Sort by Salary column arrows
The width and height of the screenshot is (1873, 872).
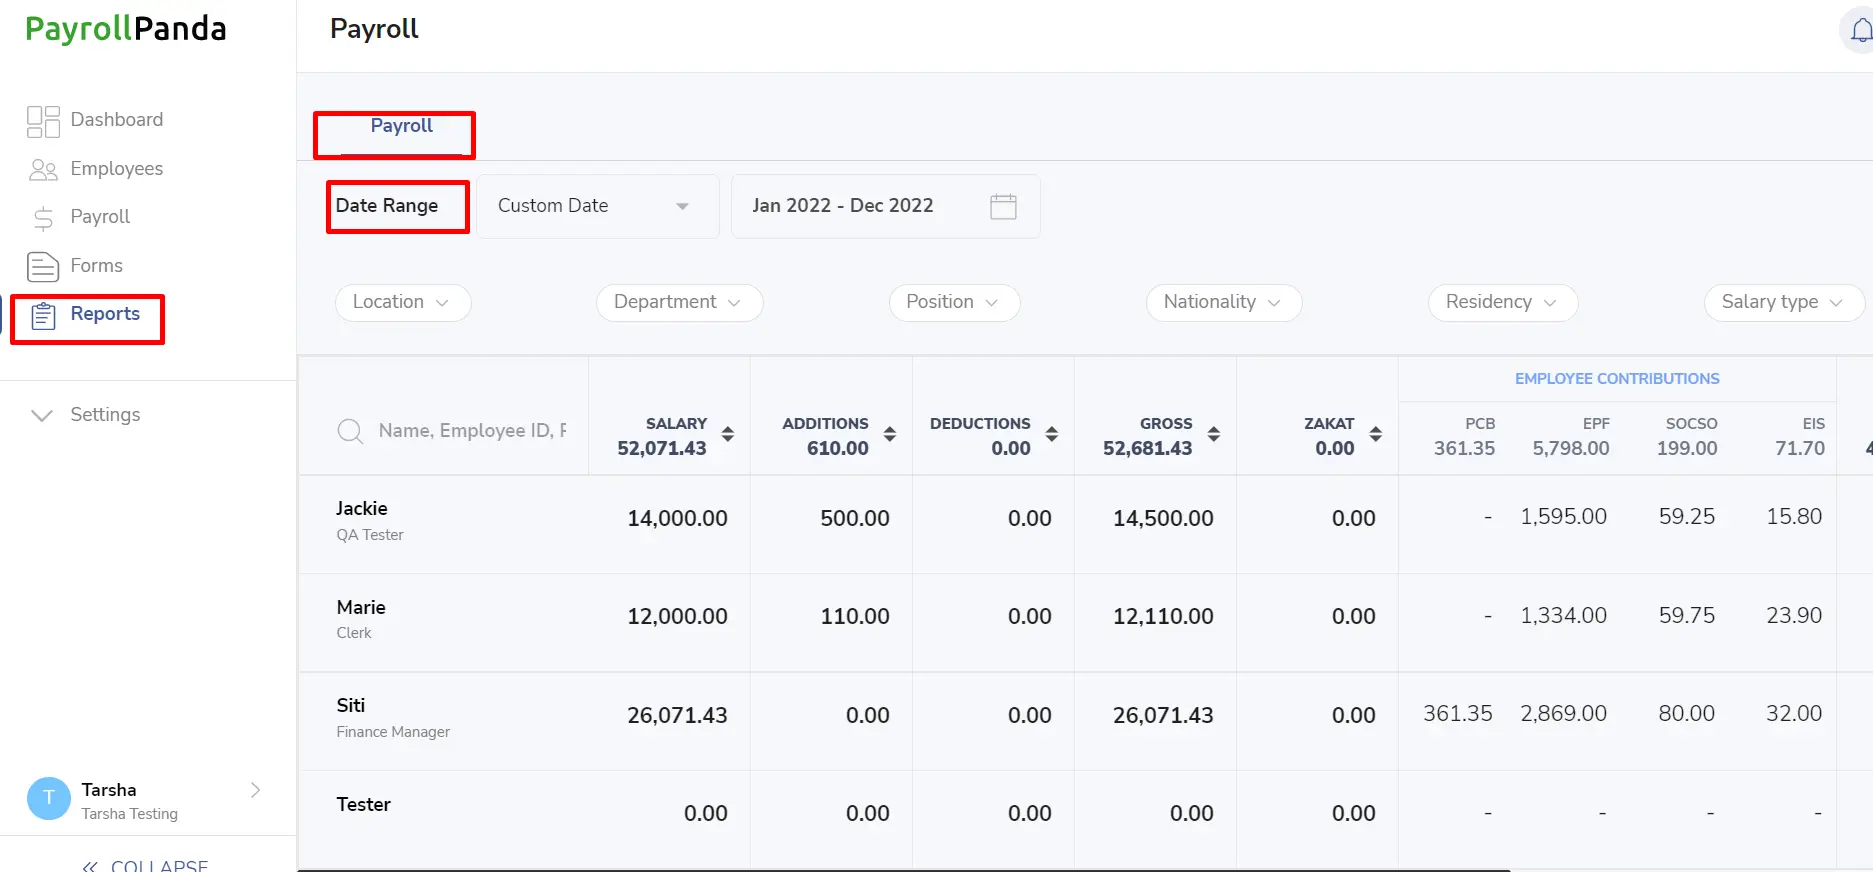tap(728, 434)
